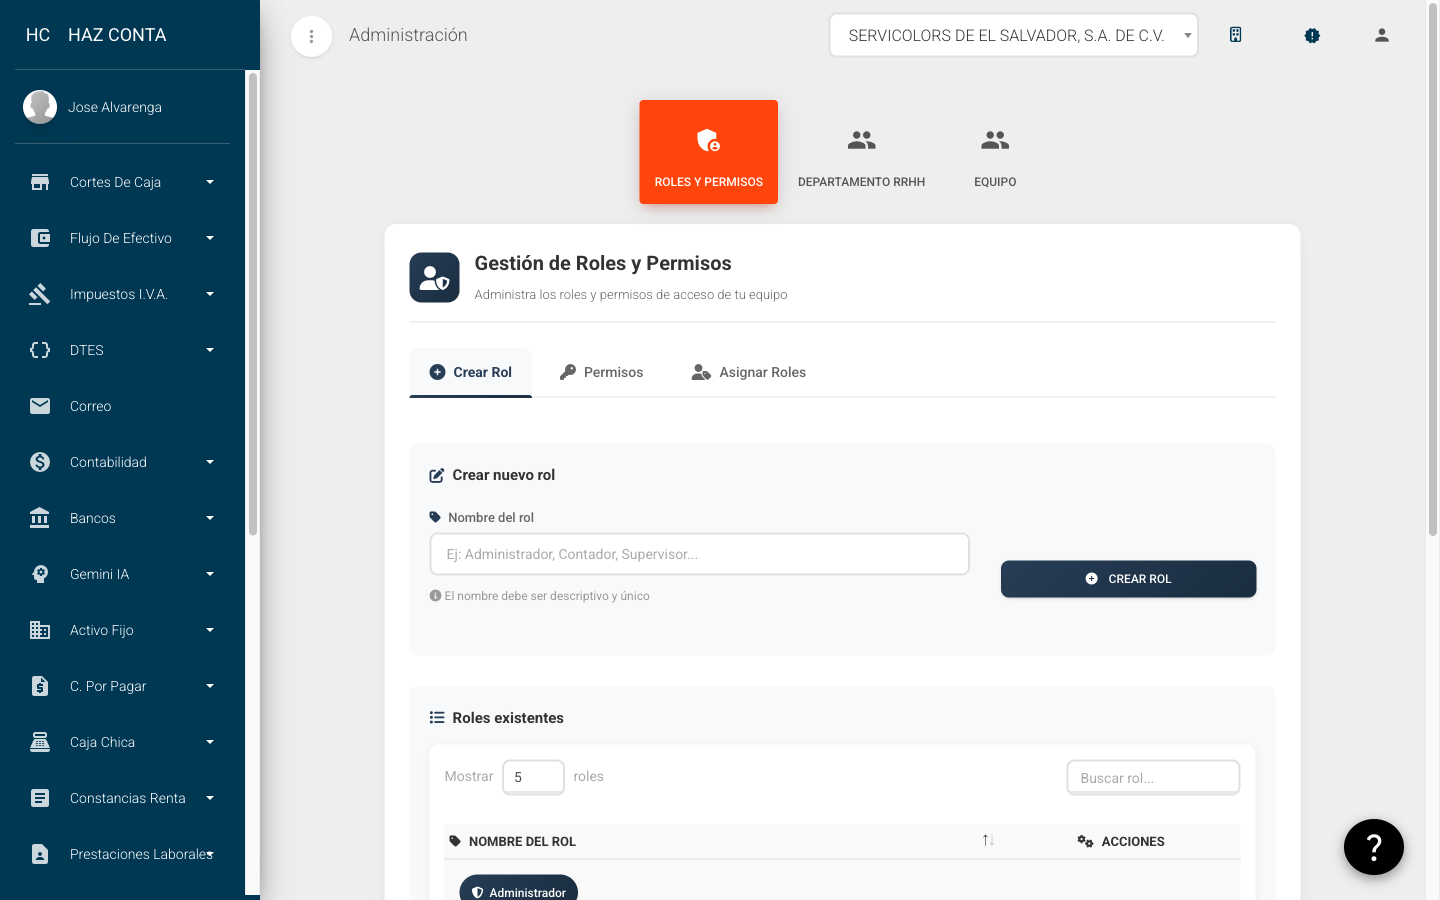Screen dimensions: 1440x900
Task: Expand the Activo Fijo submenu arrow
Action: coord(210,630)
